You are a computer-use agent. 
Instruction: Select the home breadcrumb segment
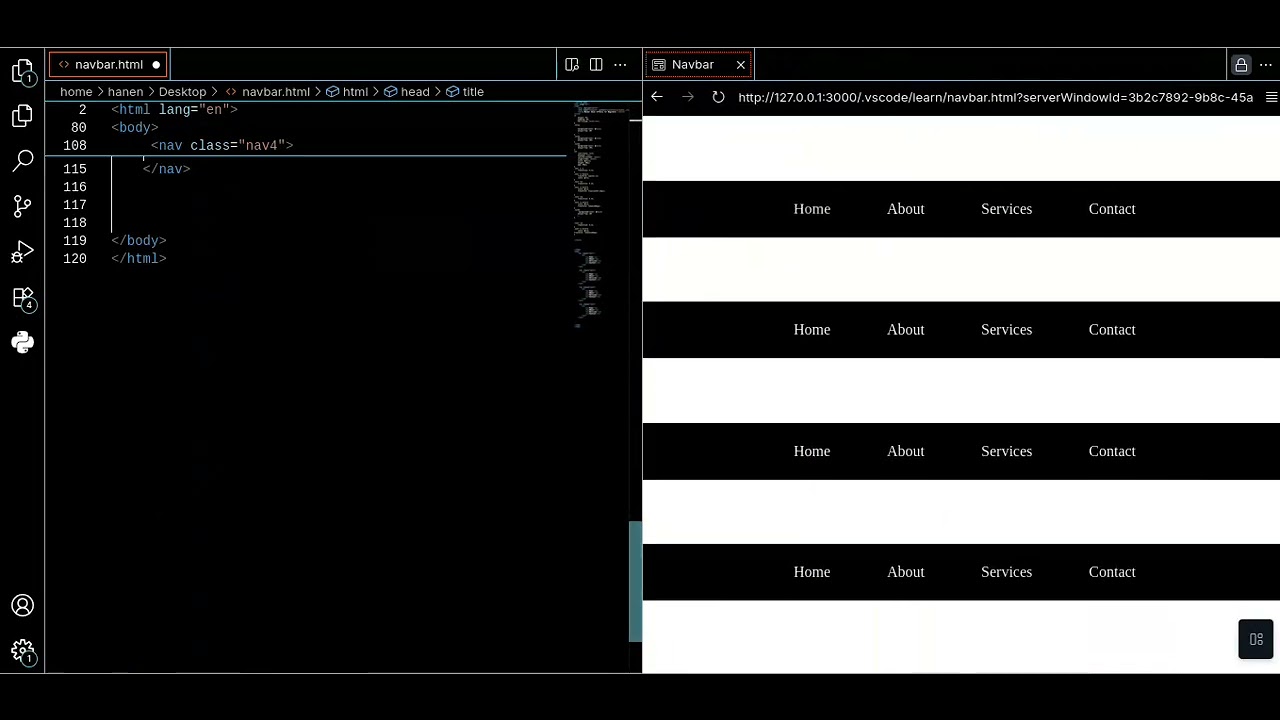tap(76, 91)
